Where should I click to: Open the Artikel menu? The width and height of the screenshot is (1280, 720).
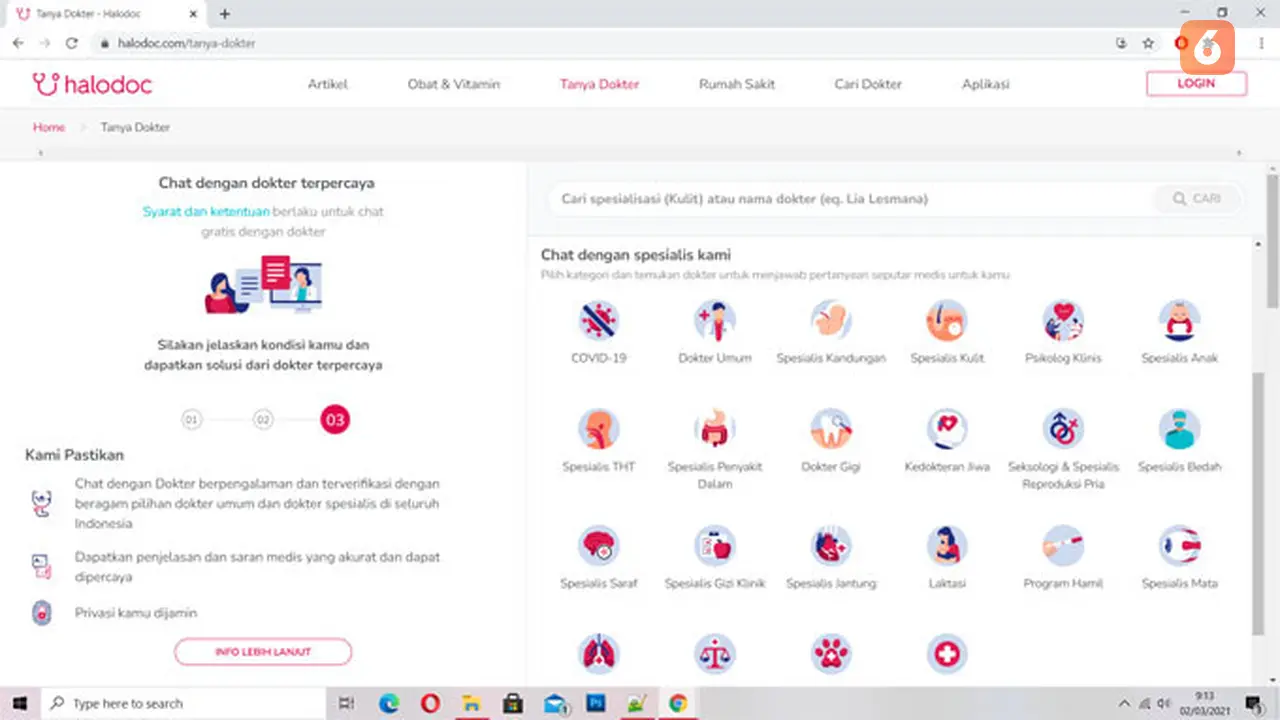pyautogui.click(x=327, y=84)
